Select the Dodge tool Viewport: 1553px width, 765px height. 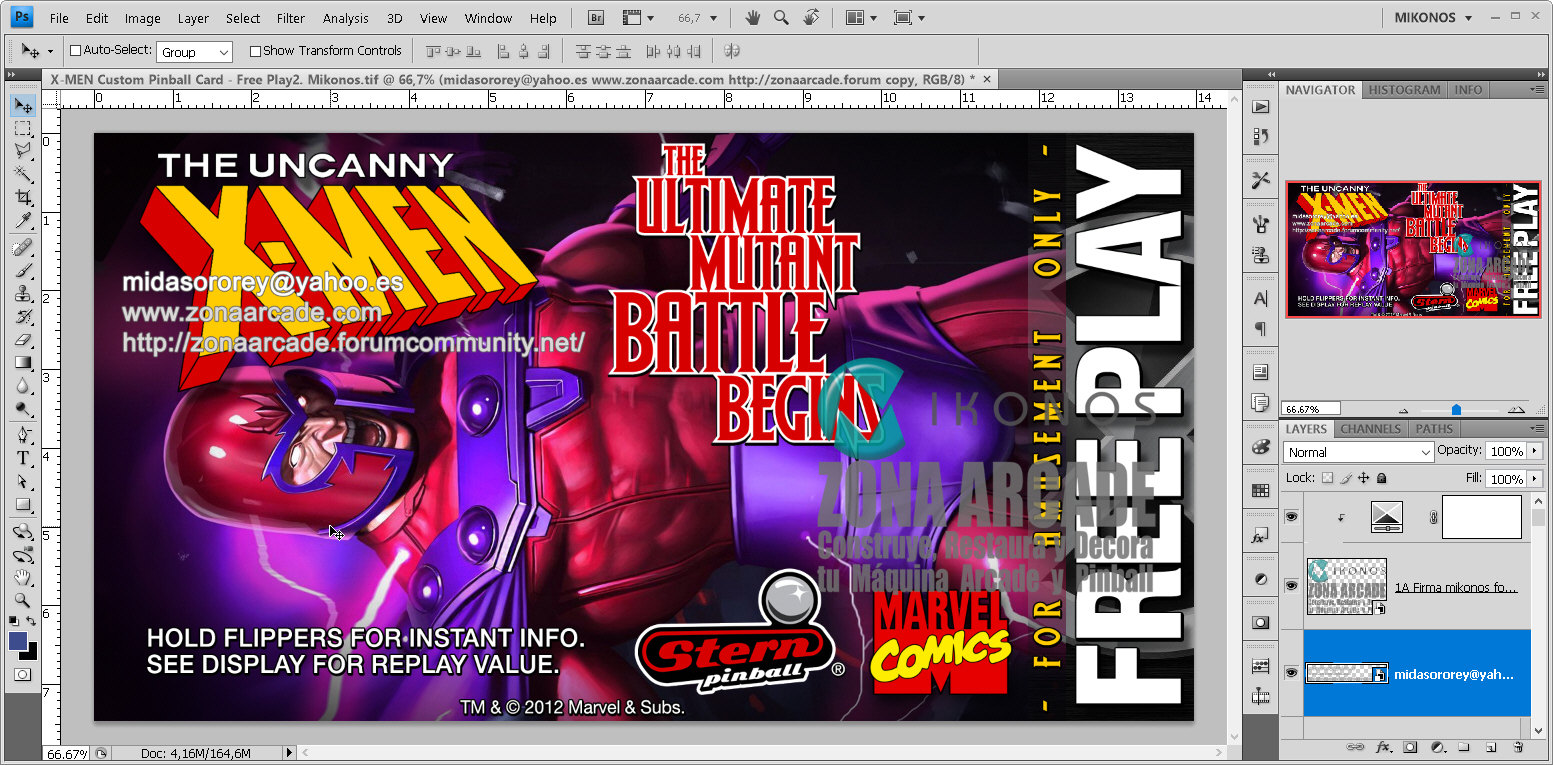[x=23, y=409]
